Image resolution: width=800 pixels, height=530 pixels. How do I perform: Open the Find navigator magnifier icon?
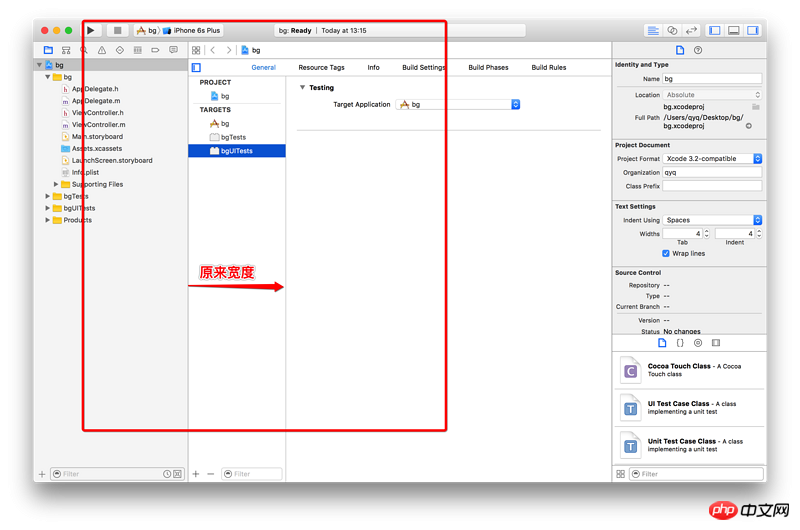point(84,50)
